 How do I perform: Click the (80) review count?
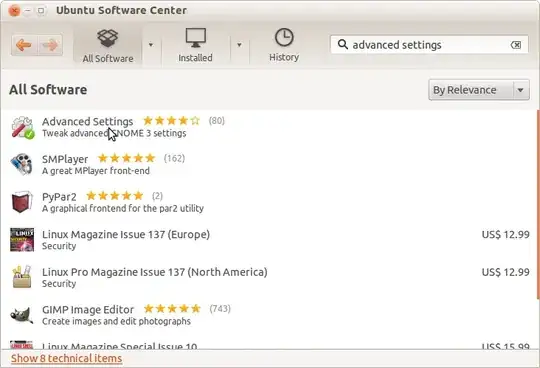pos(217,120)
